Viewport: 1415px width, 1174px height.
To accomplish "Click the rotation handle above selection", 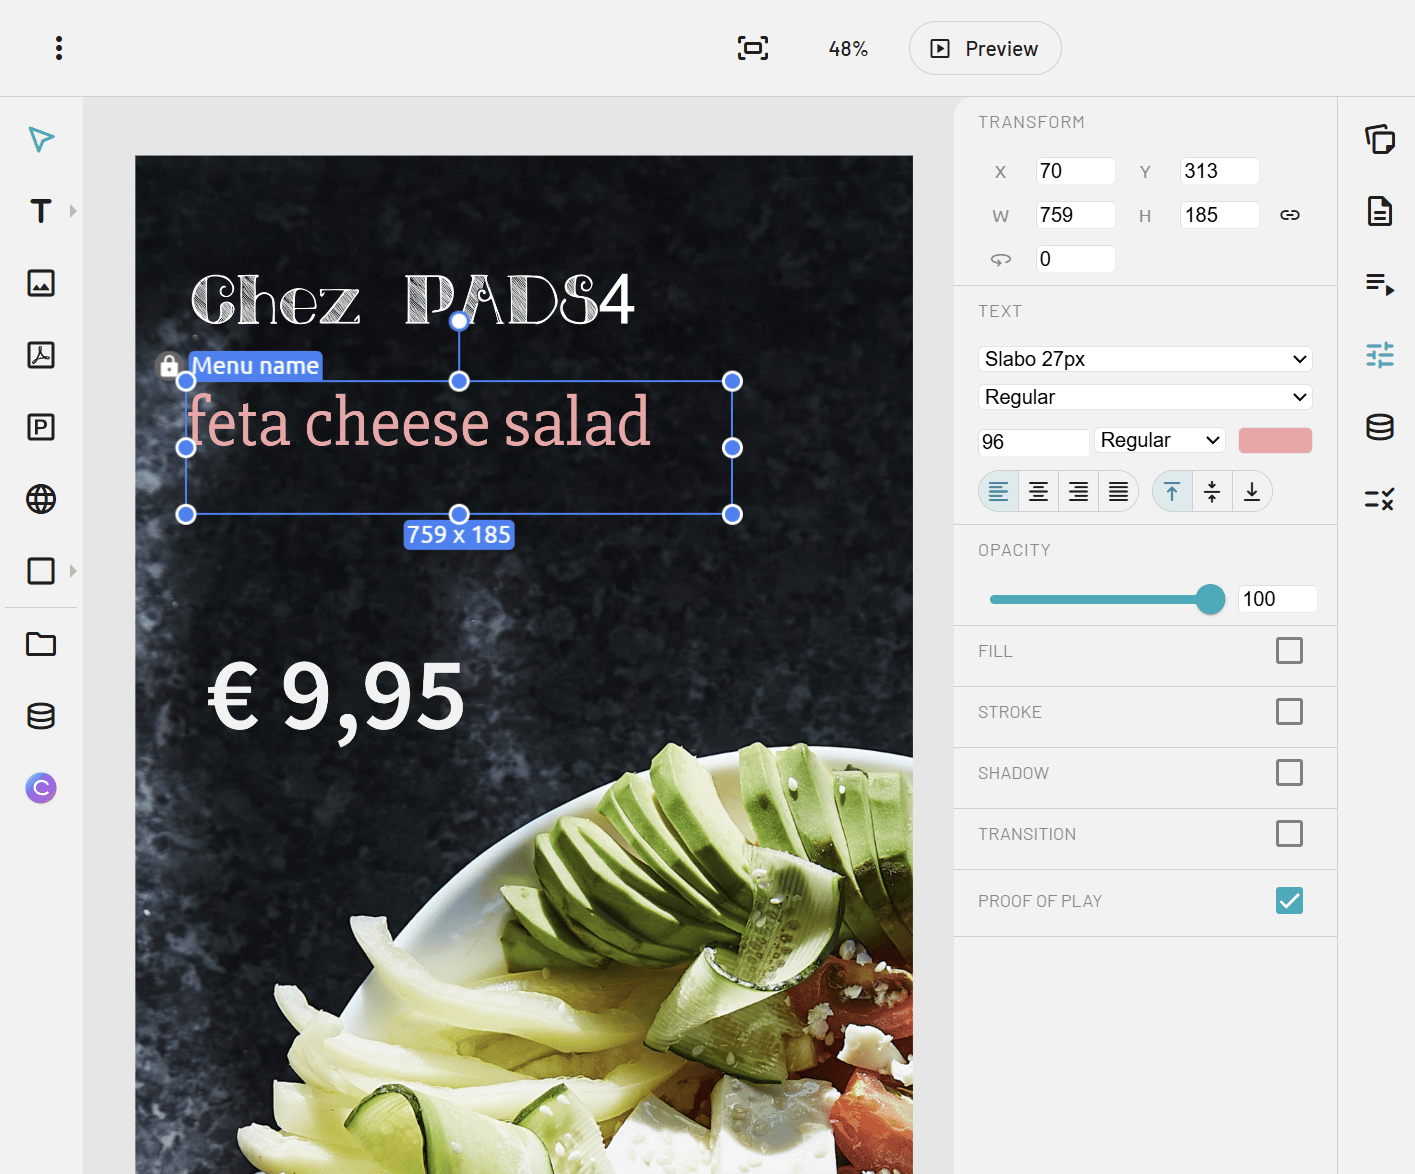I will click(459, 321).
